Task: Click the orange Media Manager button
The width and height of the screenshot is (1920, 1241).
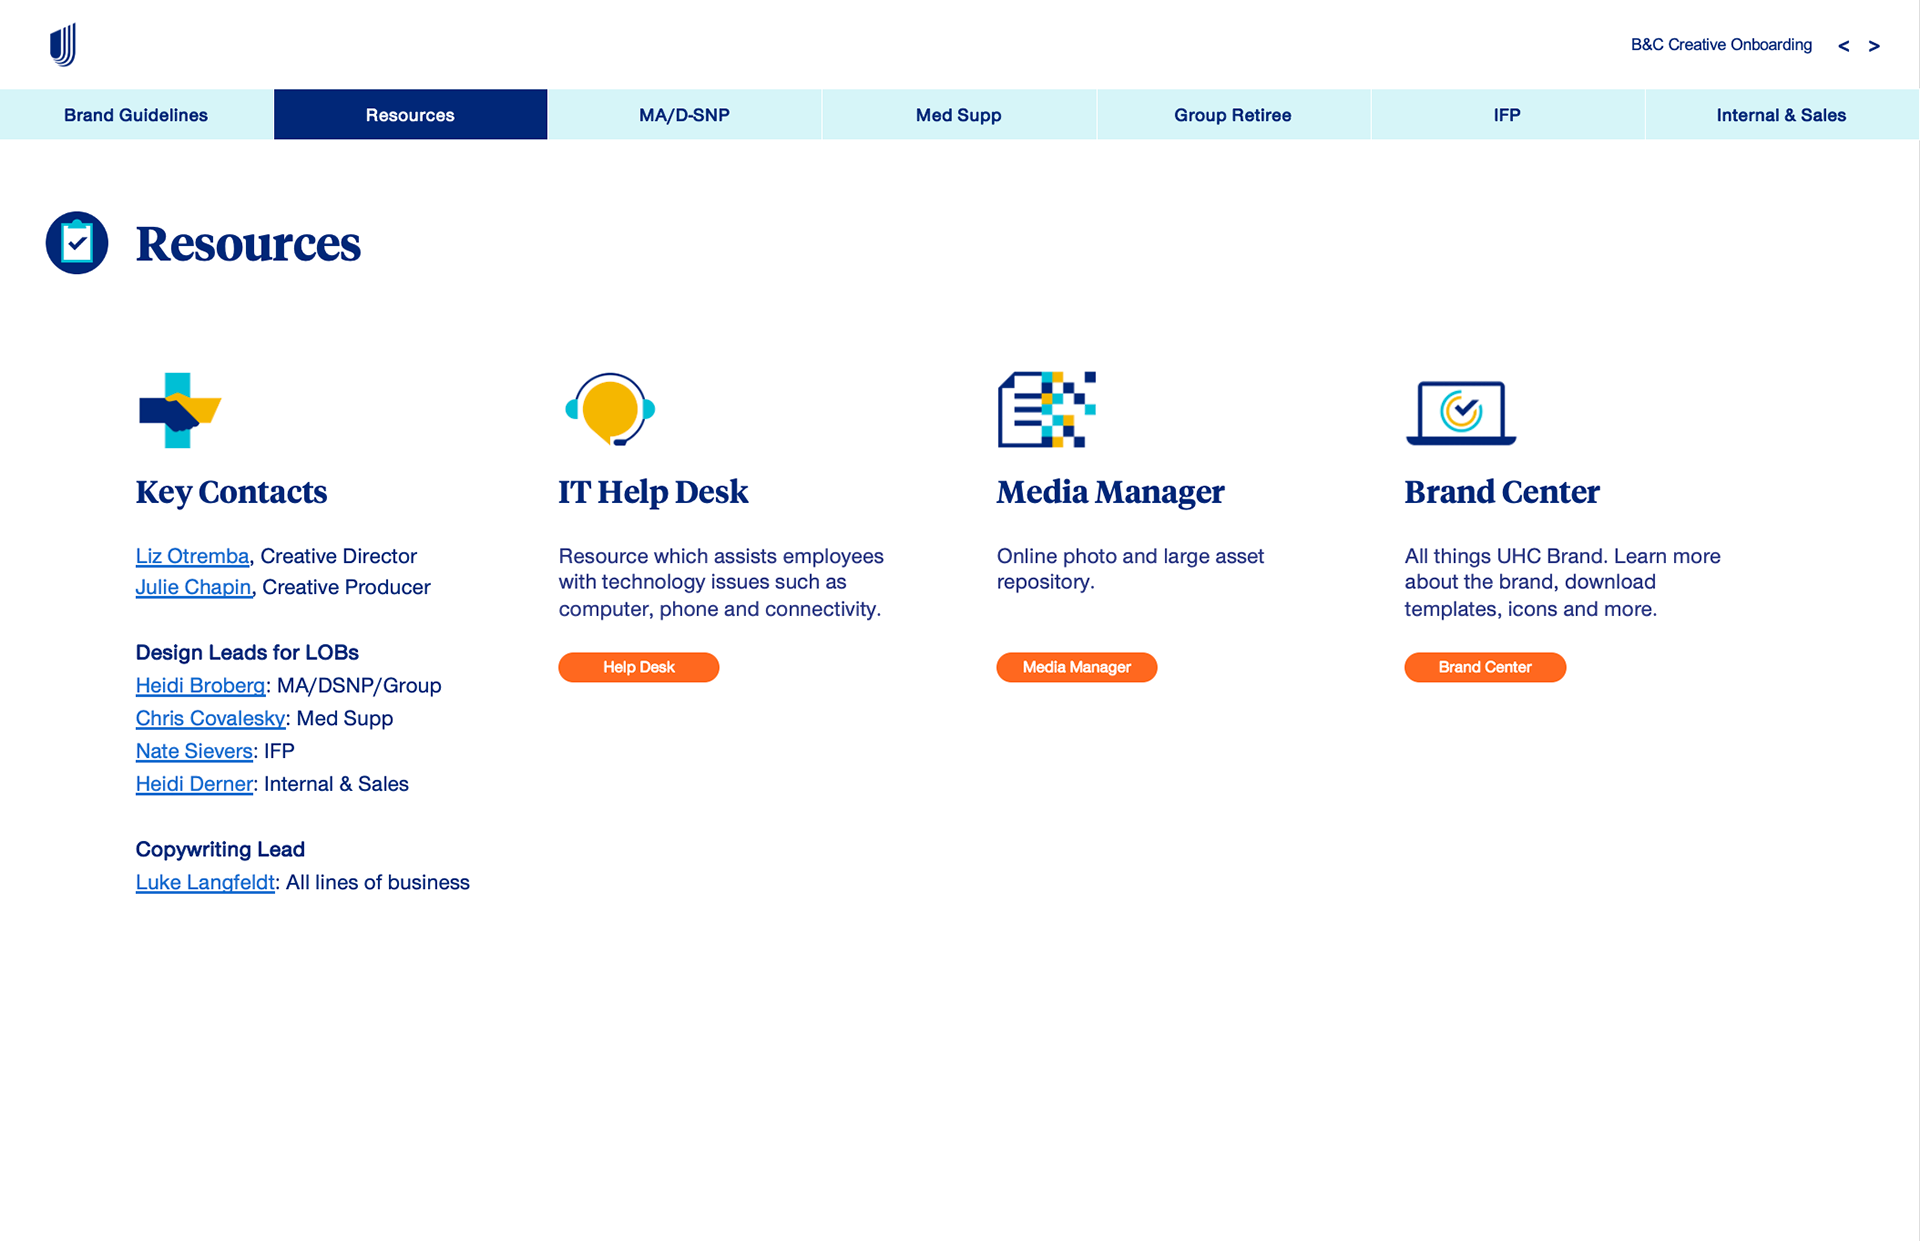Action: point(1077,667)
